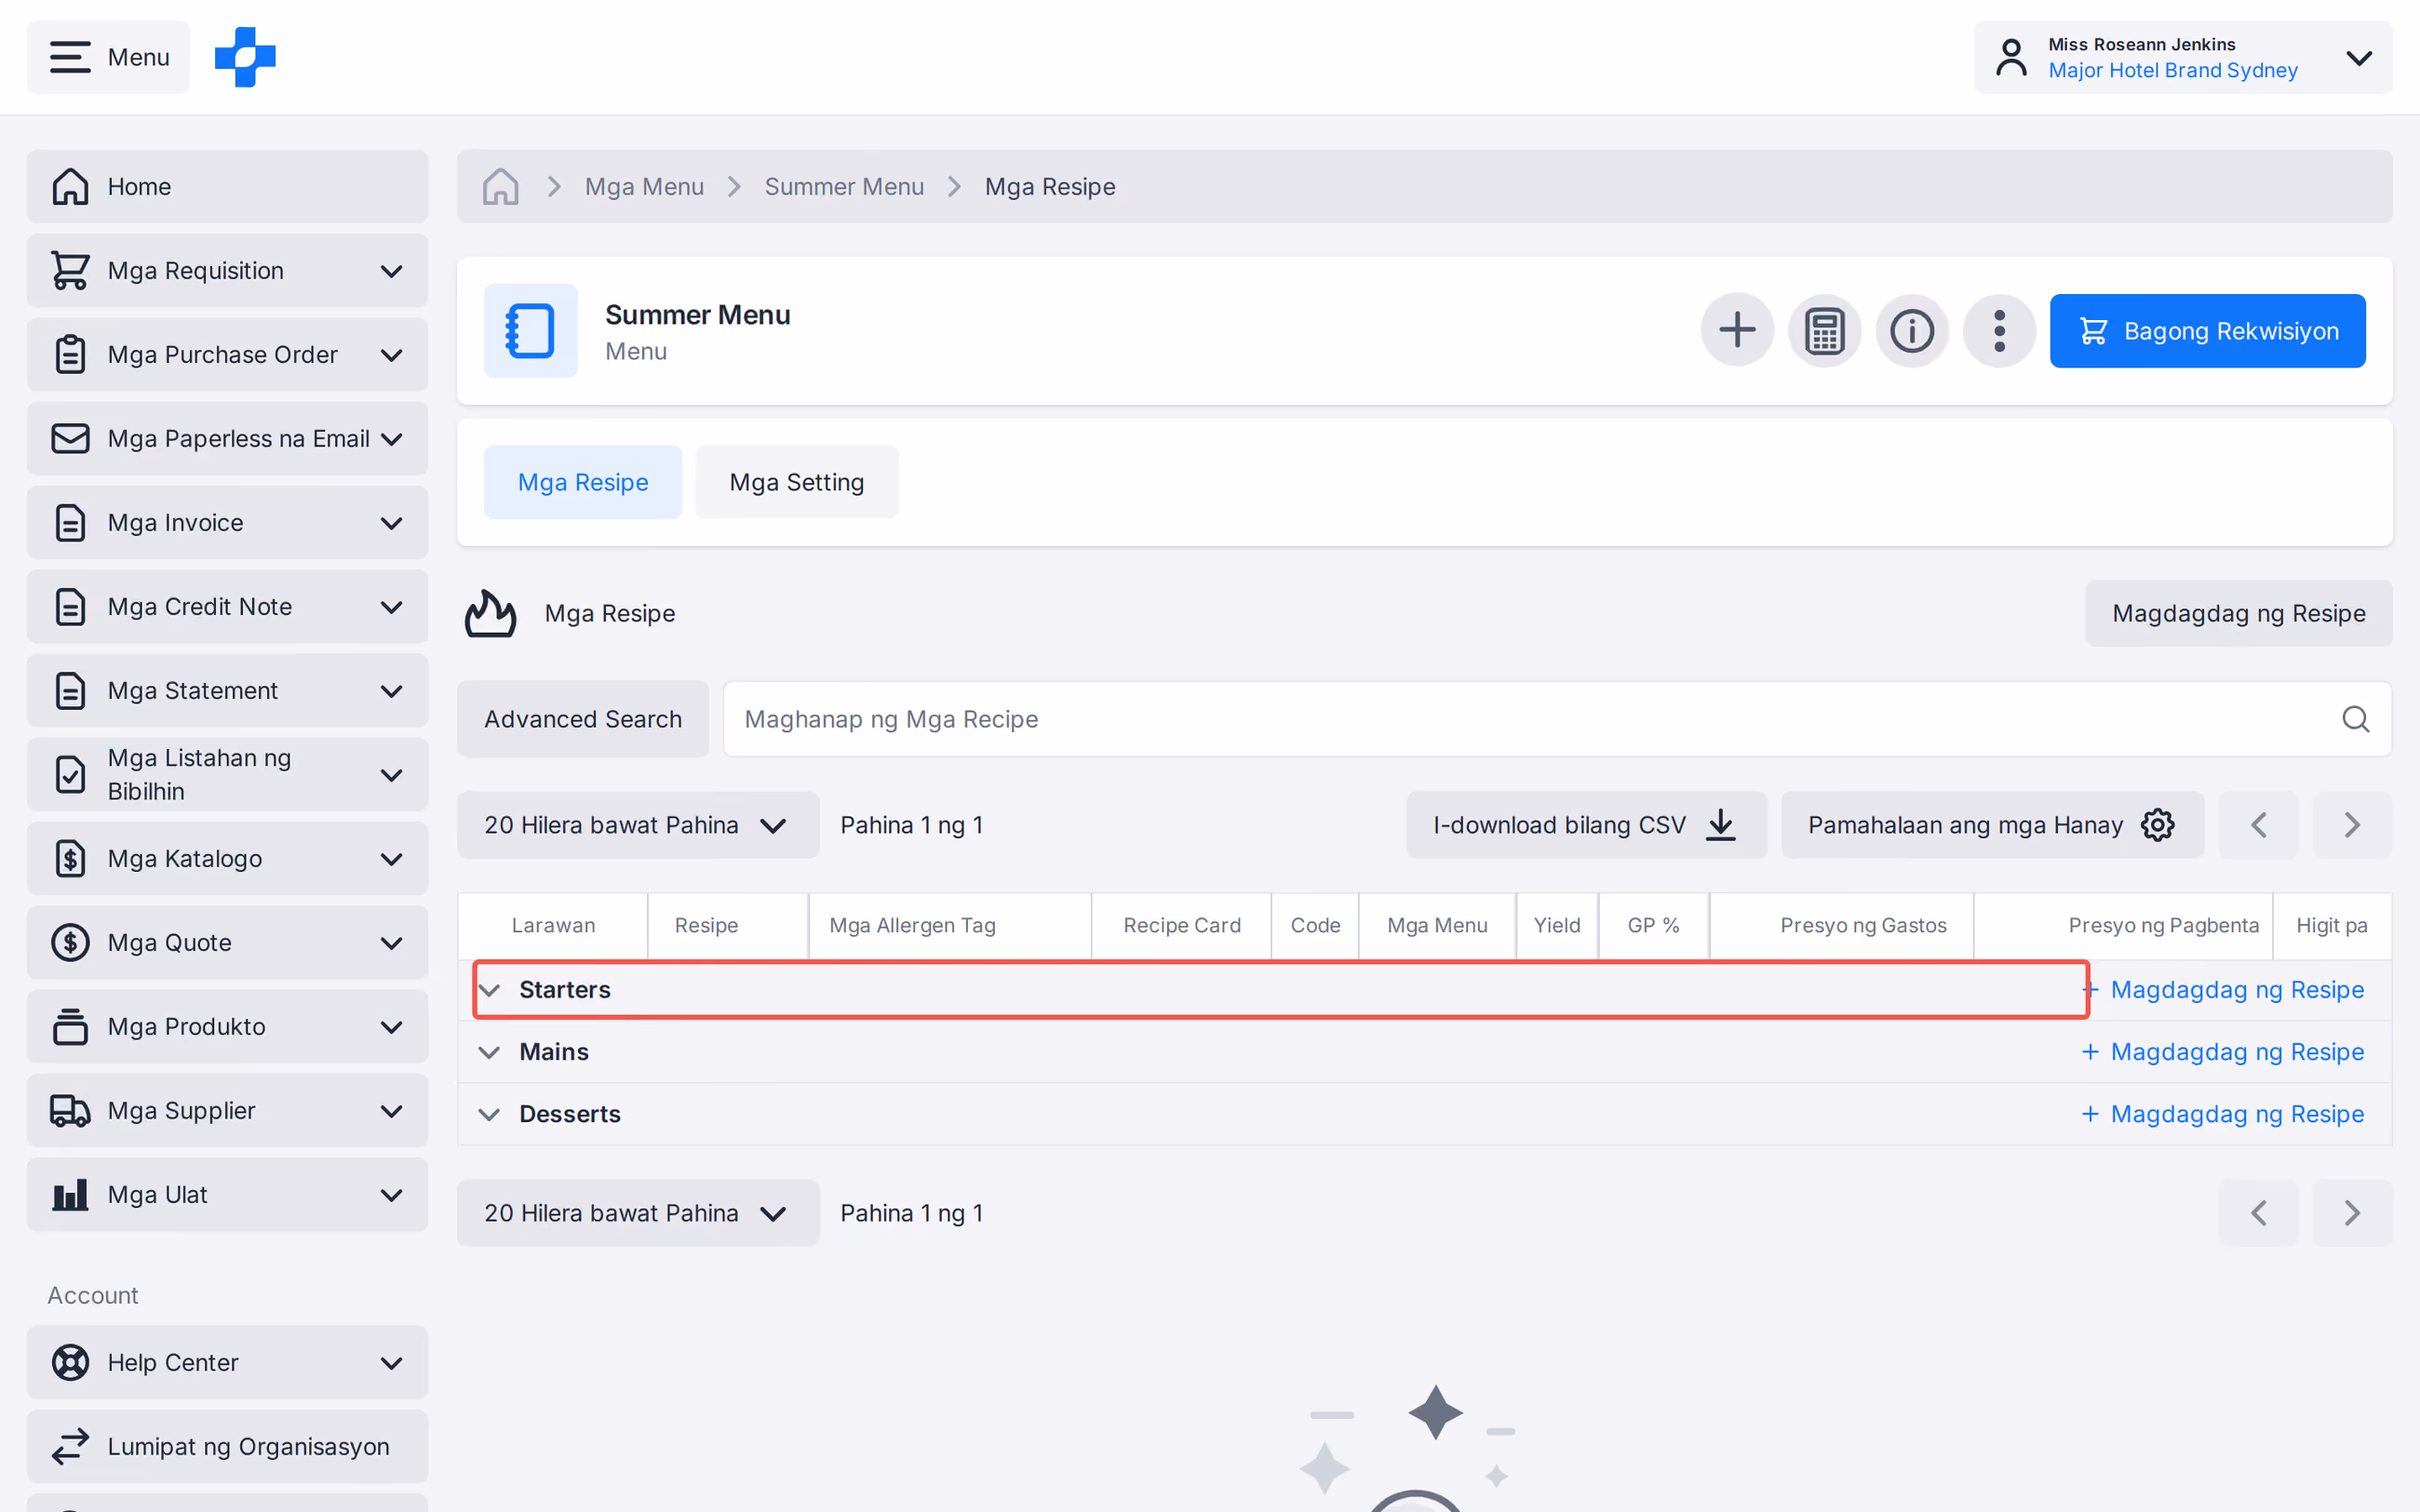Screen dimensions: 2420x1512
Task: Click the Mga Supplier truck icon
Action: 70,1110
